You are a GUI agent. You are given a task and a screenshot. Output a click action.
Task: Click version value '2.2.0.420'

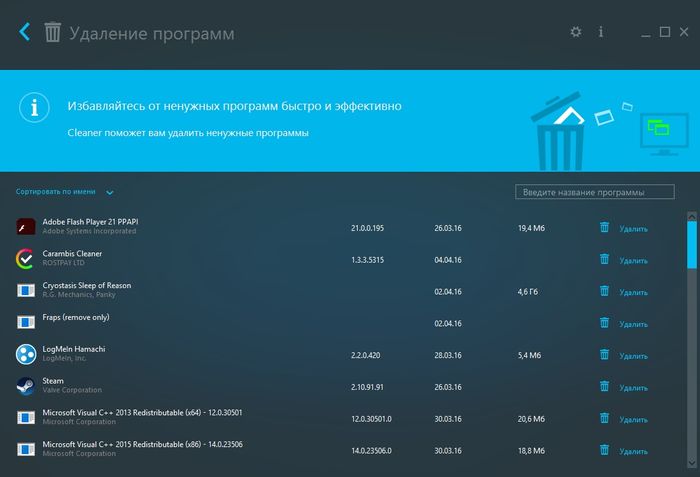pos(366,355)
